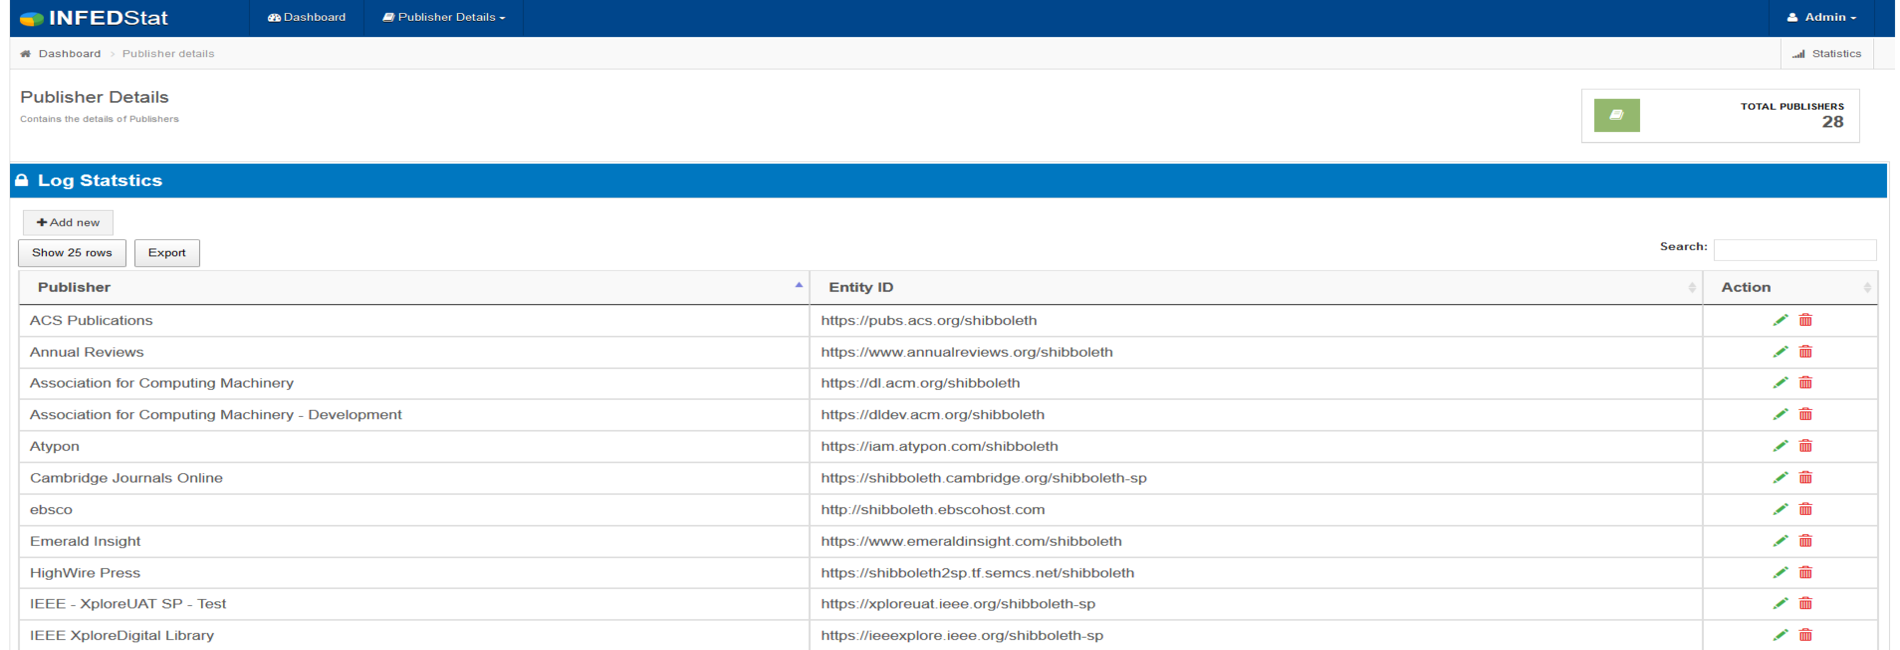Click the edit pencil for ACS Publications
1900x650 pixels.
(x=1779, y=320)
